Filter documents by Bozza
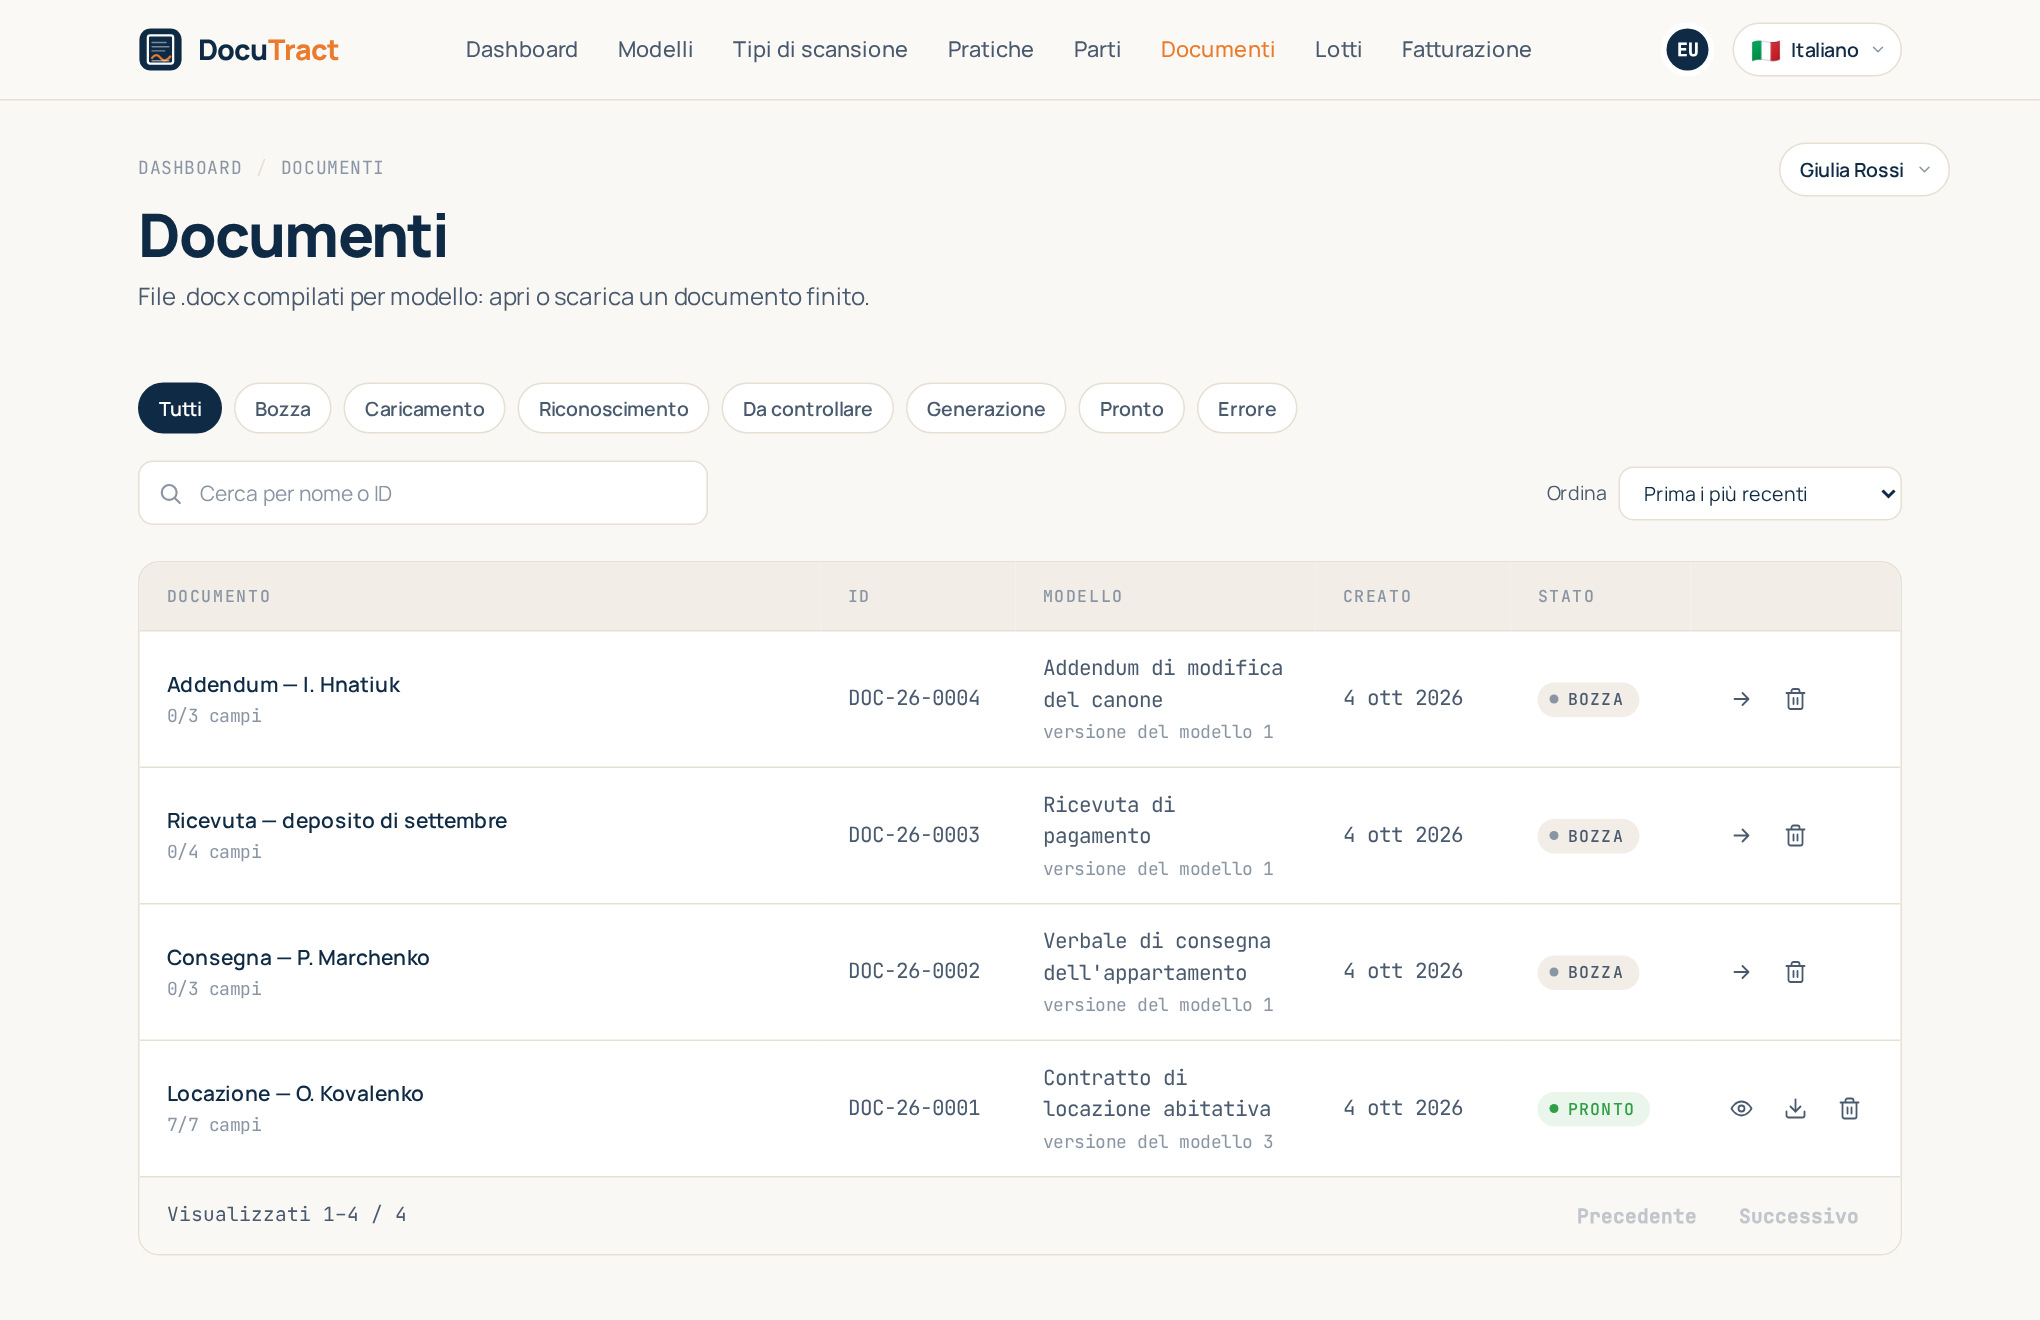Viewport: 2040px width, 1320px height. pos(283,408)
